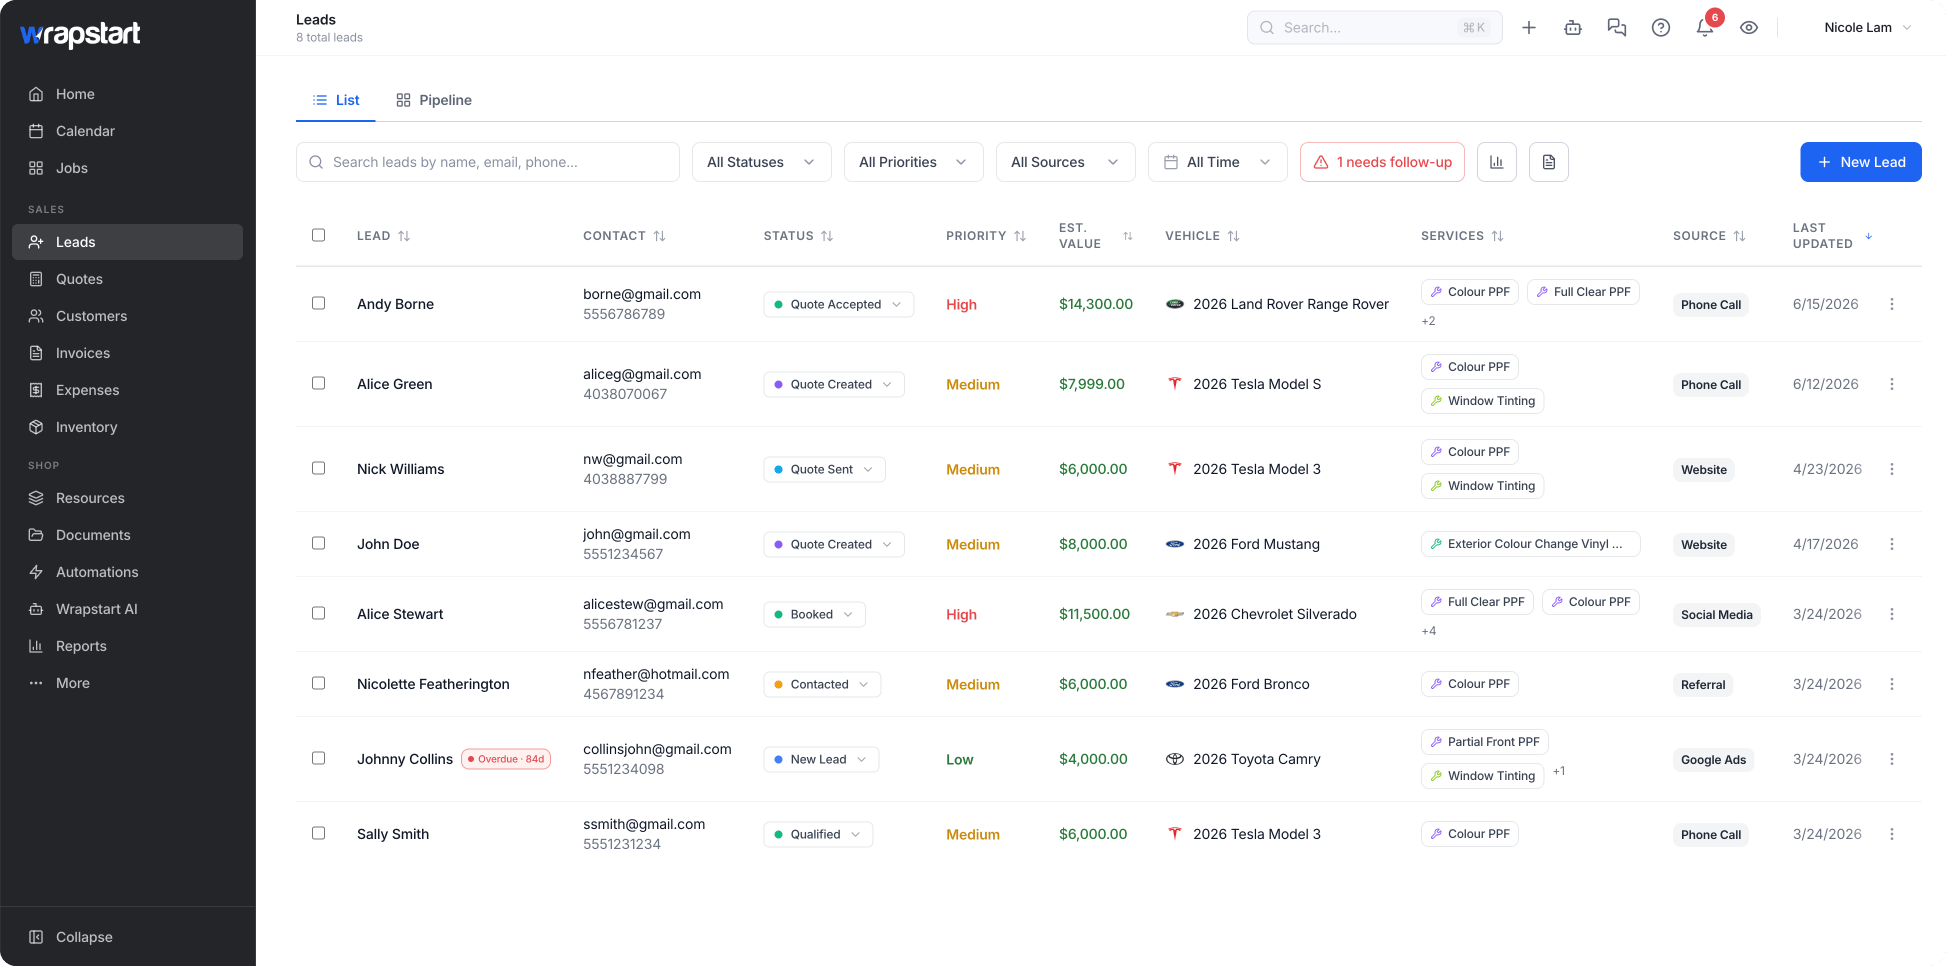The height and width of the screenshot is (966, 1946).
Task: Open the notifications bell icon
Action: [x=1705, y=28]
